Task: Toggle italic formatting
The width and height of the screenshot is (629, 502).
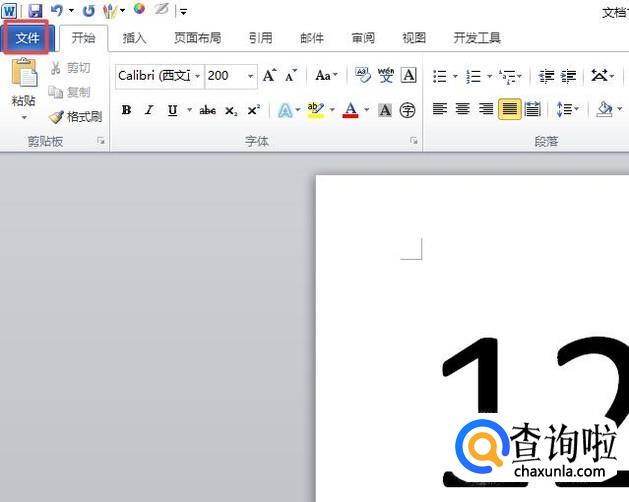Action: click(149, 110)
